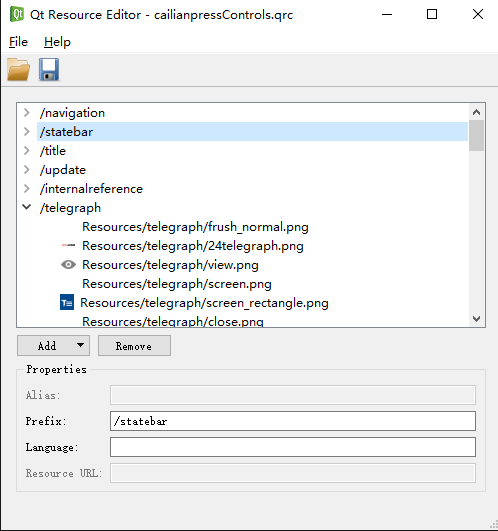Viewport: 498px width, 531px height.
Task: Close the Qt Resource Editor window
Action: coord(478,14)
